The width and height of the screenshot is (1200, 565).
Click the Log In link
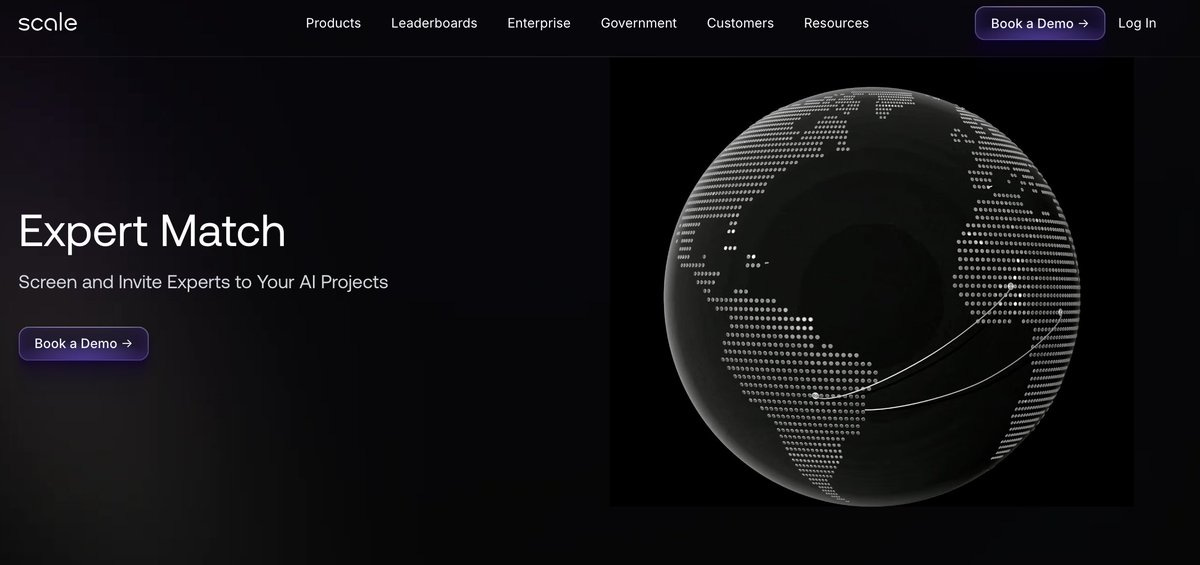click(1137, 23)
